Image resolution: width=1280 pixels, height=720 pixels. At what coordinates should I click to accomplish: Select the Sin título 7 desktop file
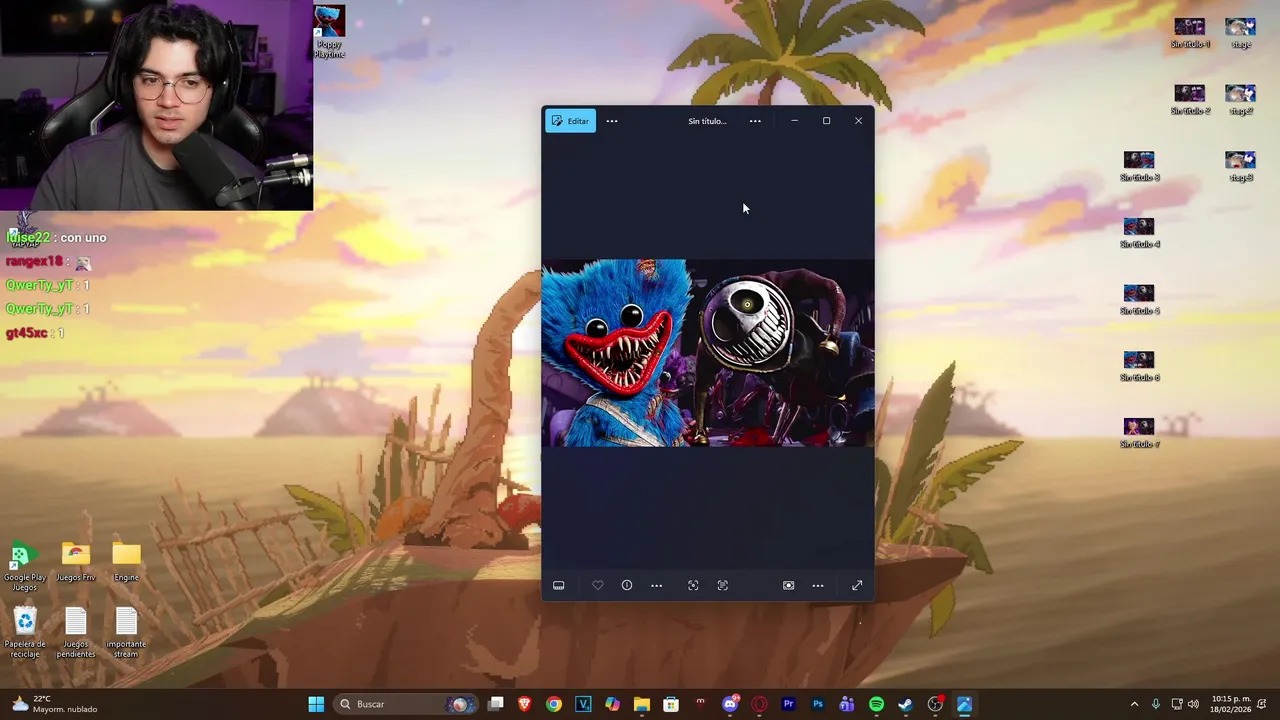point(1139,433)
